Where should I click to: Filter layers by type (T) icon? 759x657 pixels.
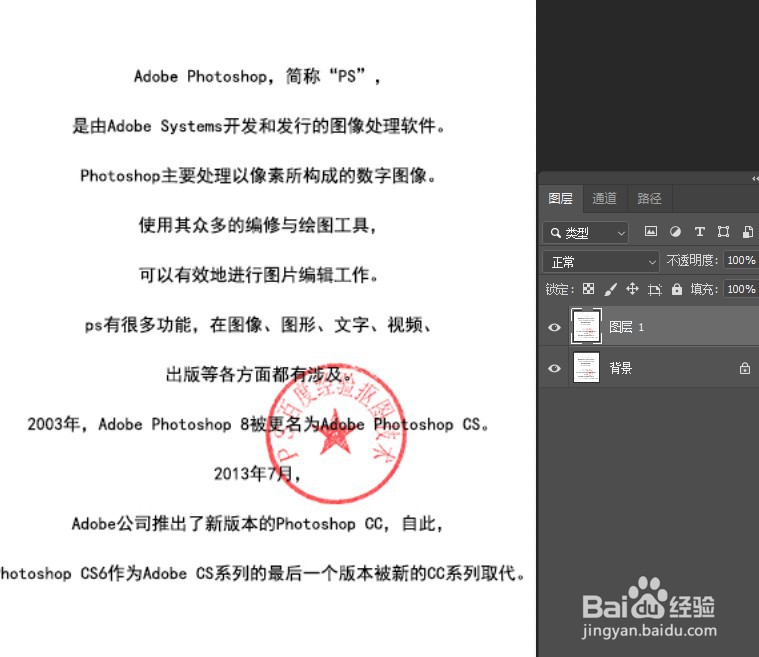699,232
